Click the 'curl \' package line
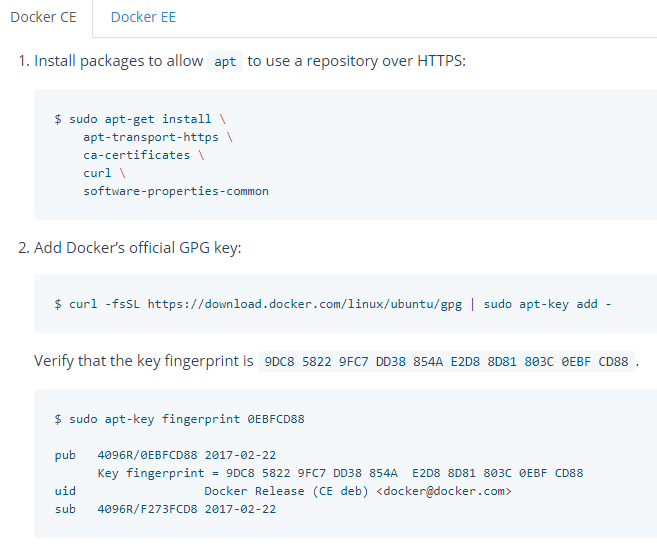Screen dimensions: 657x545 pos(104,173)
